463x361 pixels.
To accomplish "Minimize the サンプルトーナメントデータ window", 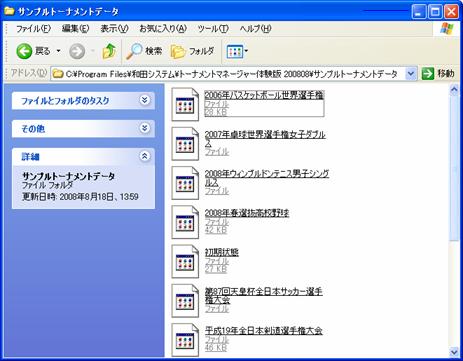I will click(x=419, y=12).
